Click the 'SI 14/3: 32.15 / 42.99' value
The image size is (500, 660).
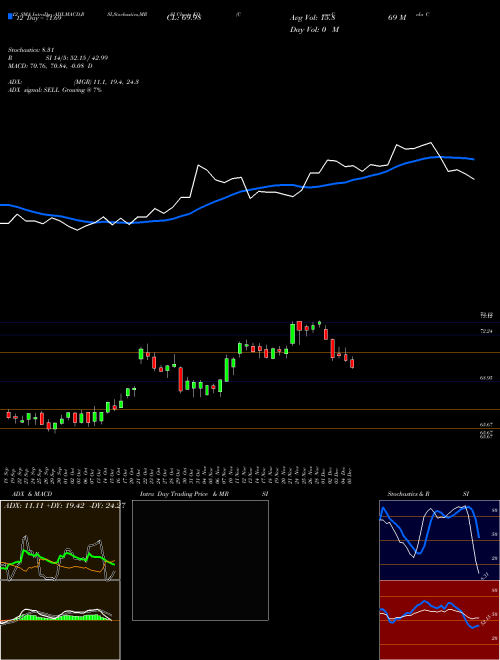[77, 58]
